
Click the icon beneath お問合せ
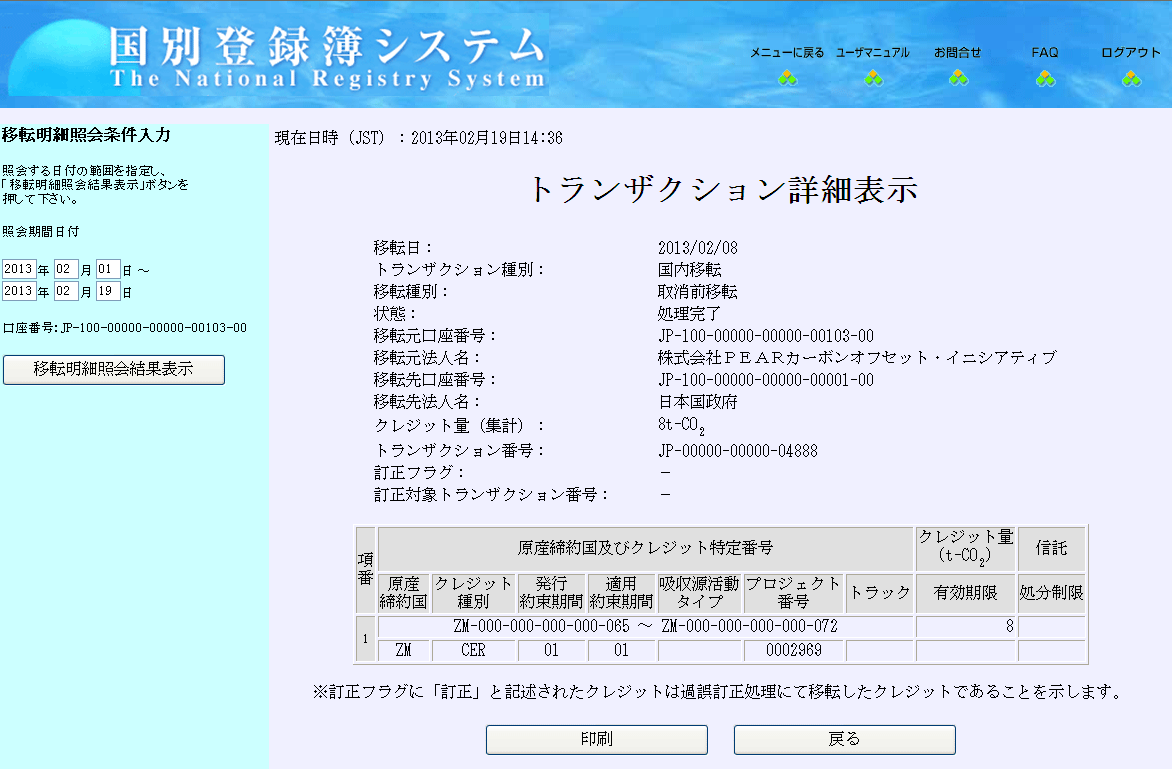[958, 78]
